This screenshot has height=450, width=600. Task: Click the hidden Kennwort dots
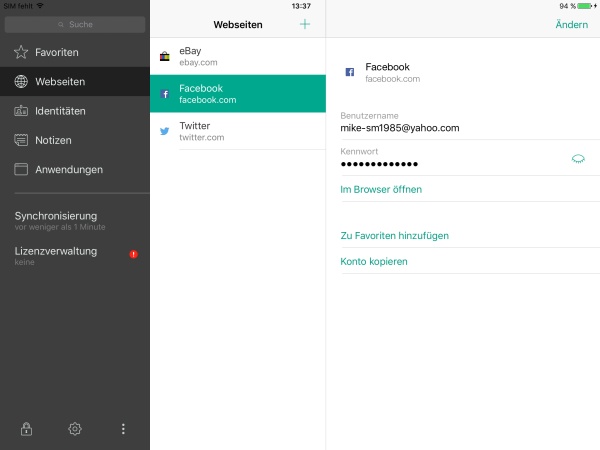coord(379,164)
